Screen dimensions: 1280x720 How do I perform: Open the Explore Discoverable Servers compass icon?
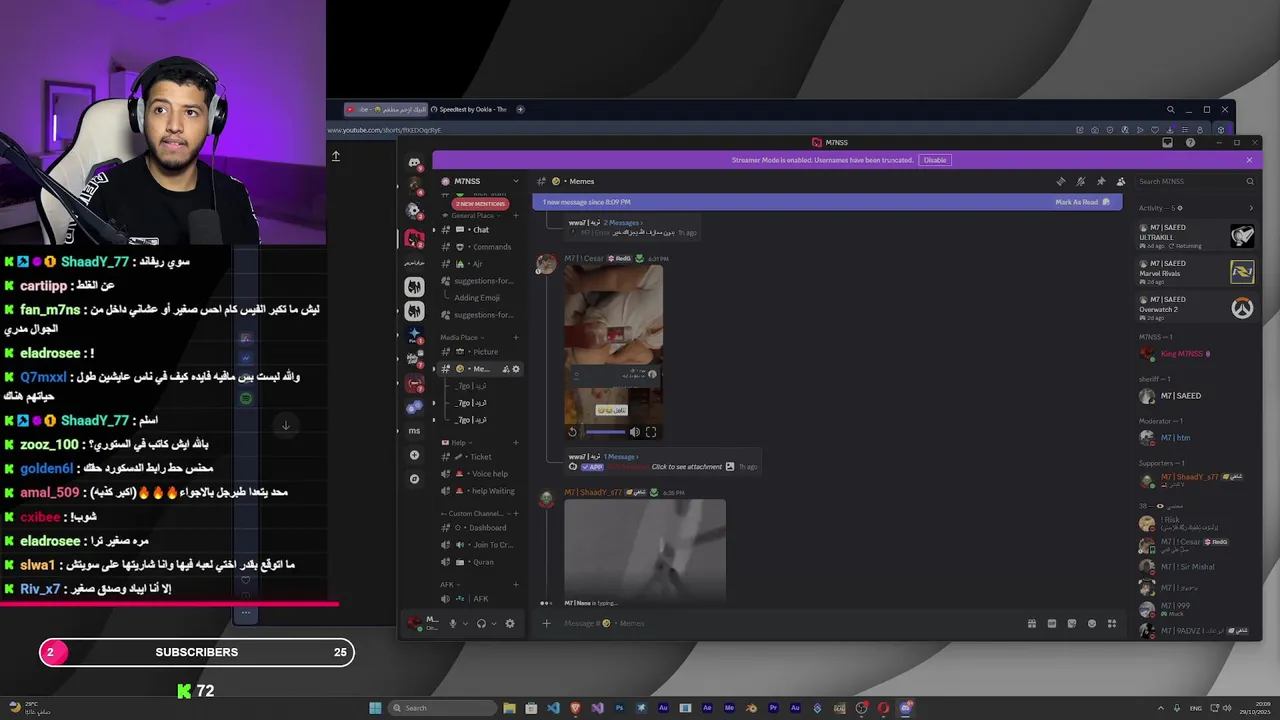pos(414,479)
